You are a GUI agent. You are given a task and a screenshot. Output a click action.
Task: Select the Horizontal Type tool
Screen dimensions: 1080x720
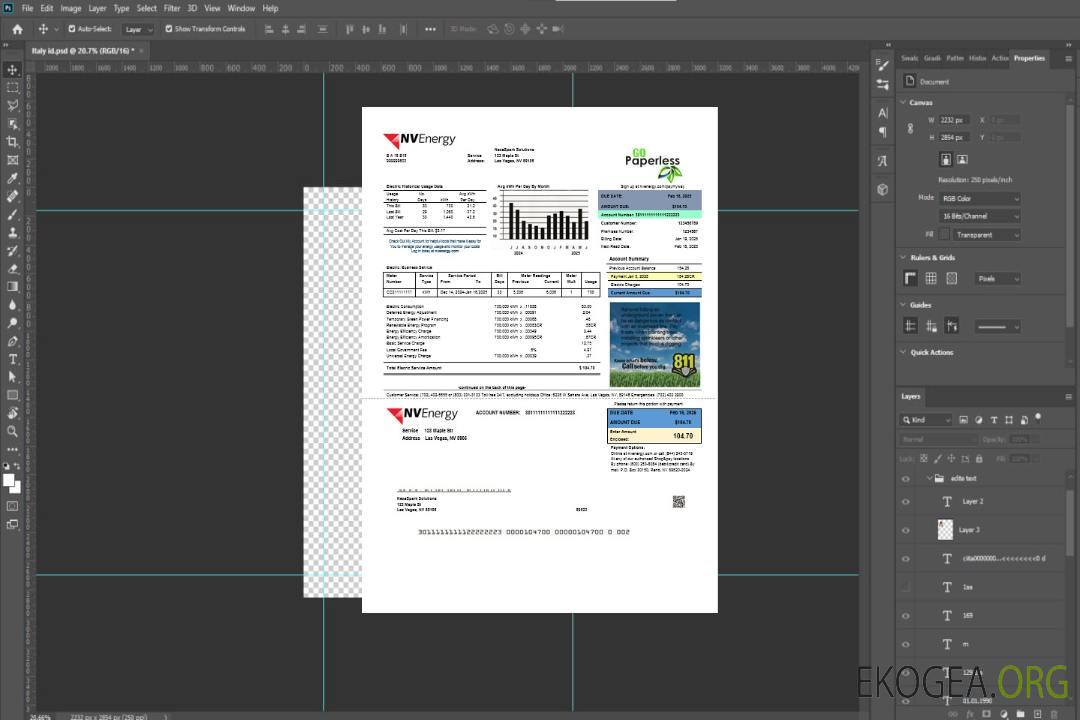[x=12, y=359]
